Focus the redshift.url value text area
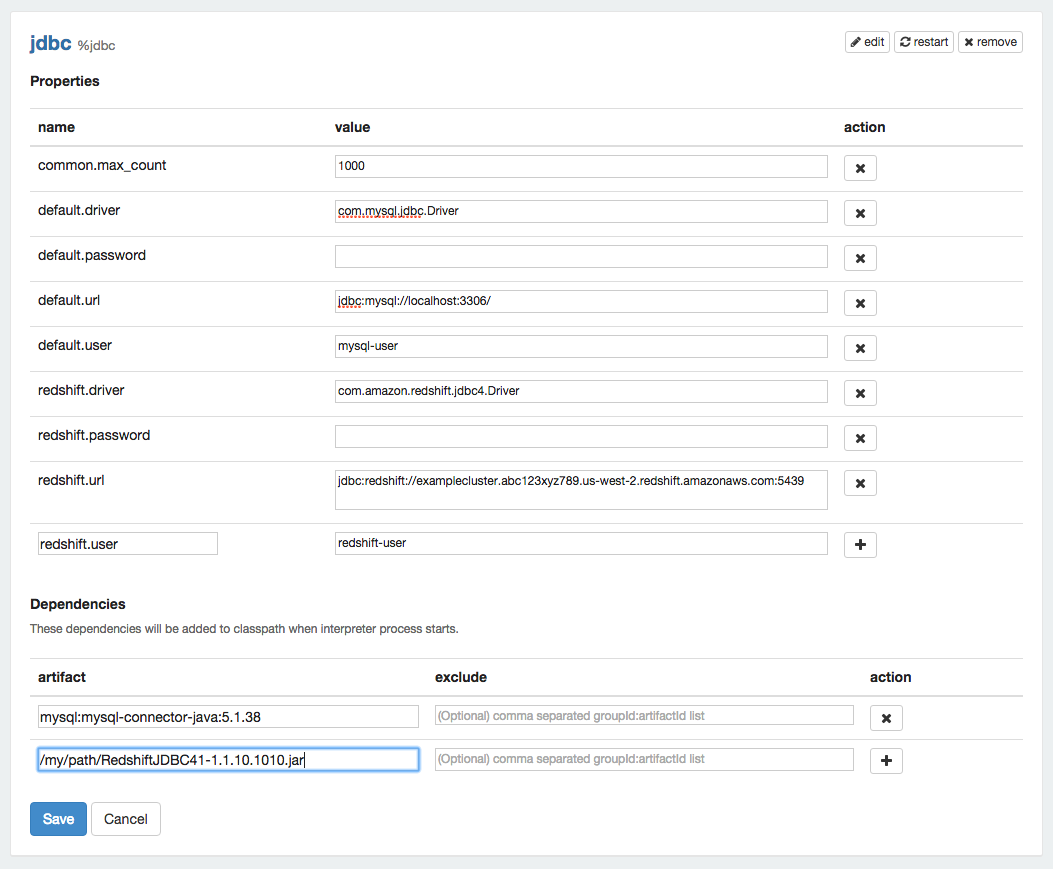This screenshot has height=869, width=1053. (x=581, y=488)
